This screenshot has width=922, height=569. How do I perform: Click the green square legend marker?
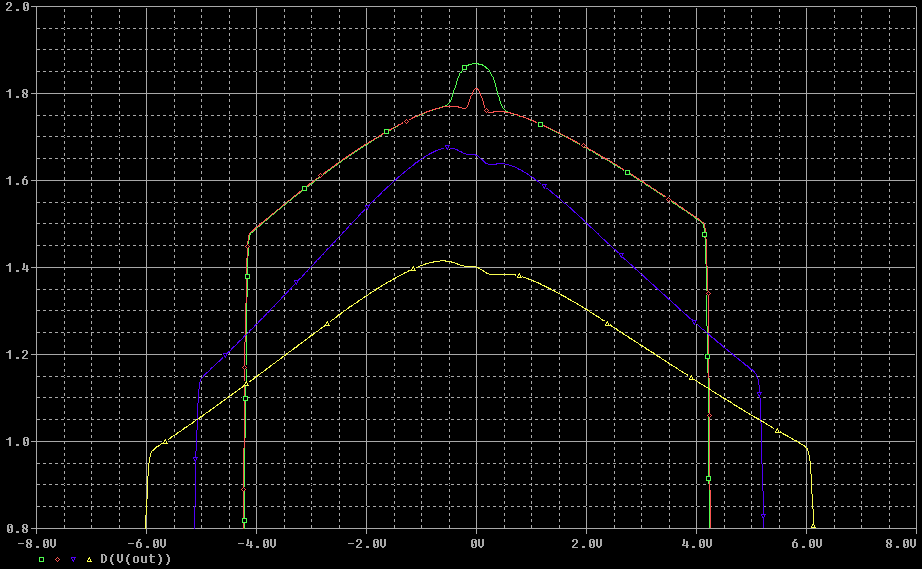tap(41, 559)
